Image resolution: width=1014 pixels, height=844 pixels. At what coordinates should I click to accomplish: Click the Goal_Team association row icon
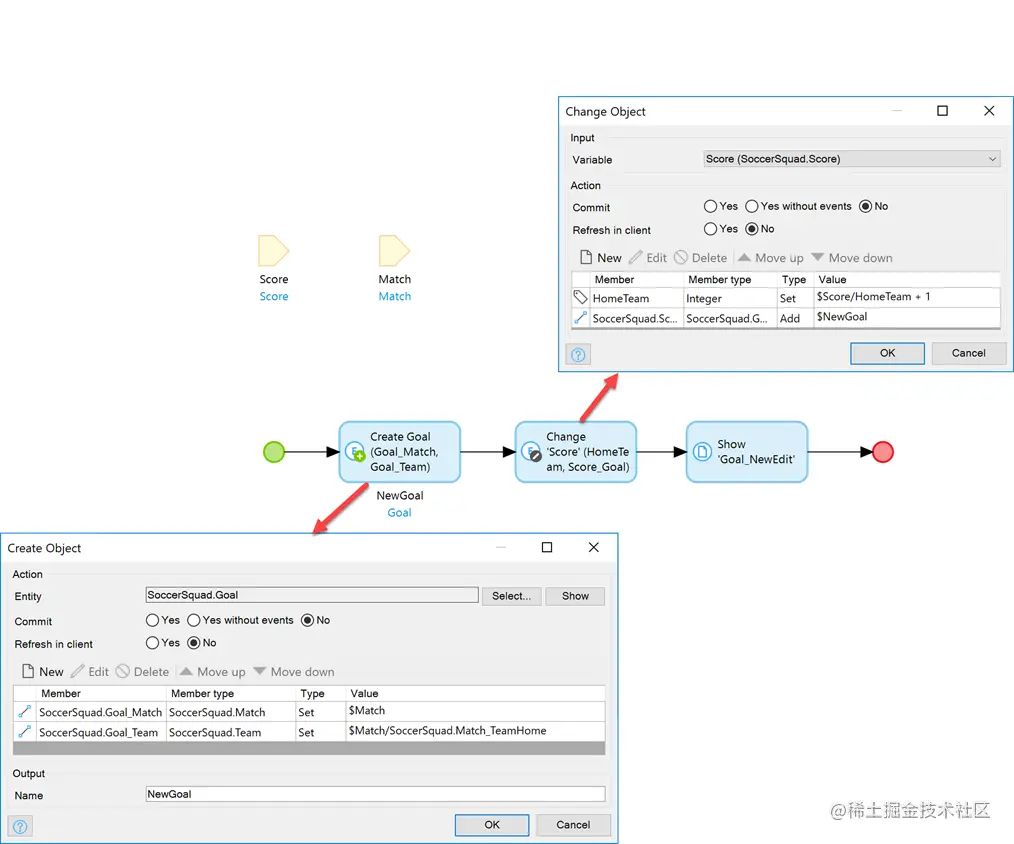tap(24, 731)
